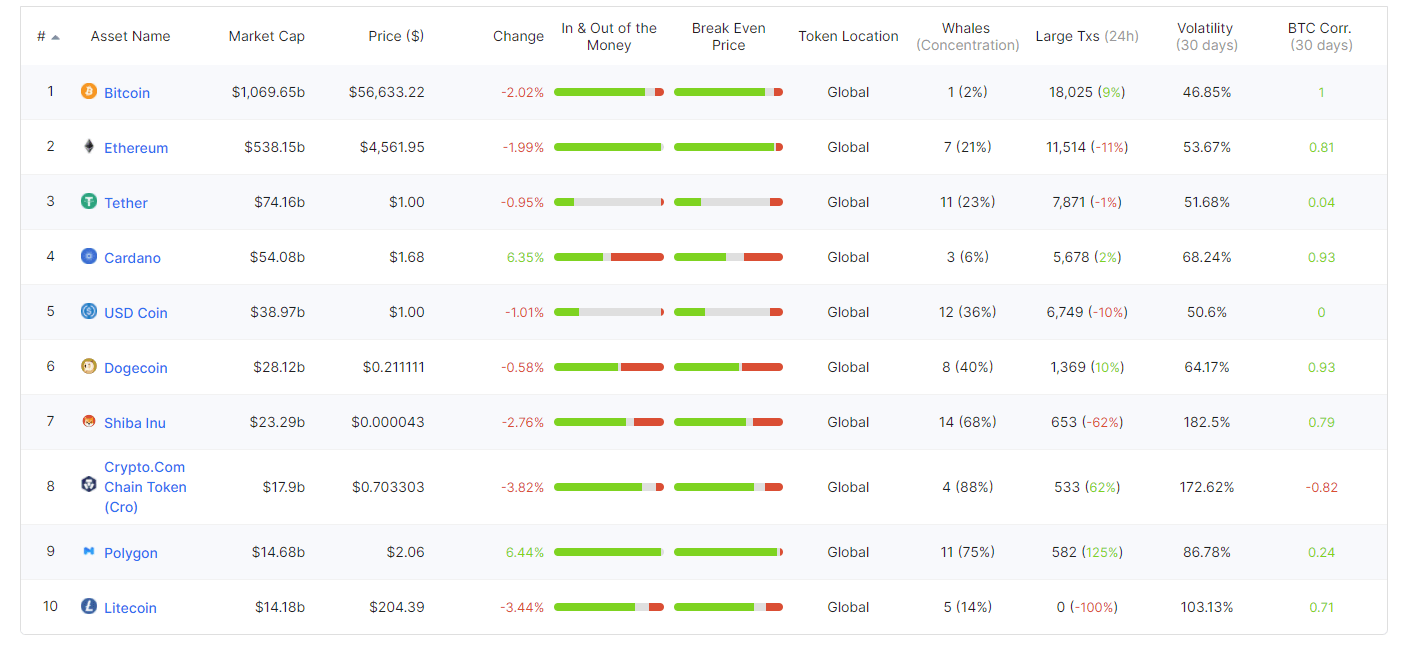Toggle sort arrow next to # column
Screen dimensions: 1407x648
(x=55, y=37)
